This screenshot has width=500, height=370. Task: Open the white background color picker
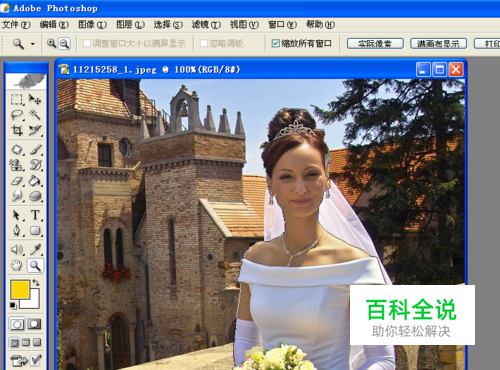tap(34, 302)
